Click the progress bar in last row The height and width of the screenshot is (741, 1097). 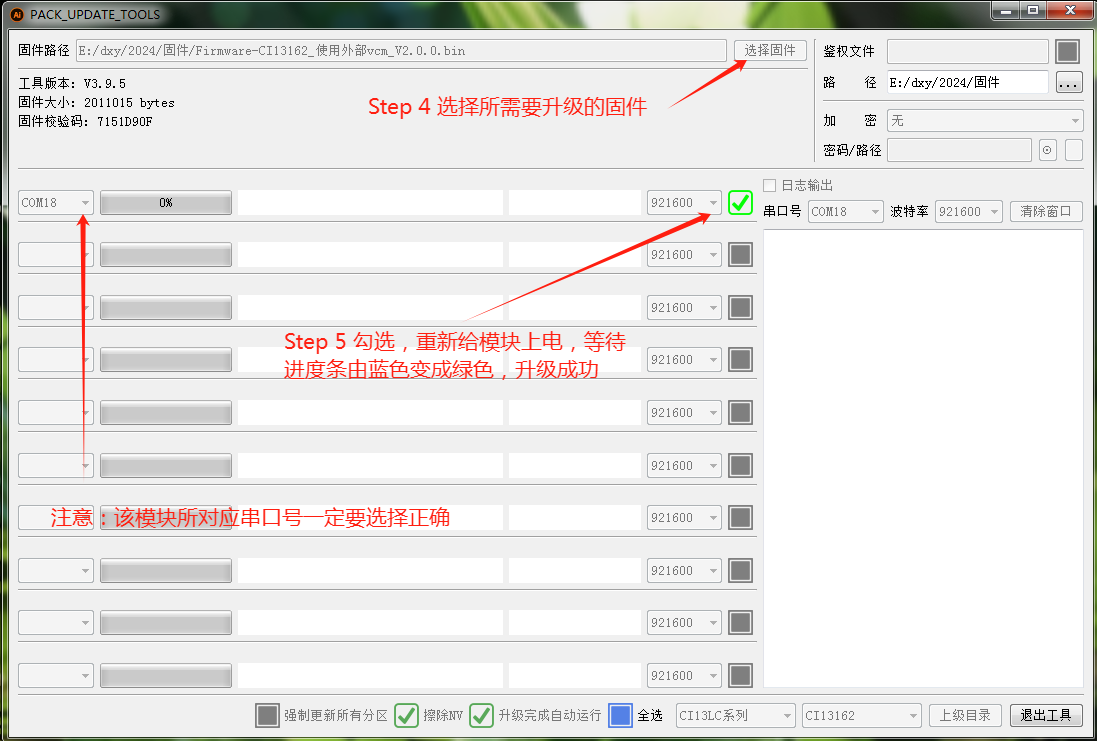click(x=166, y=675)
